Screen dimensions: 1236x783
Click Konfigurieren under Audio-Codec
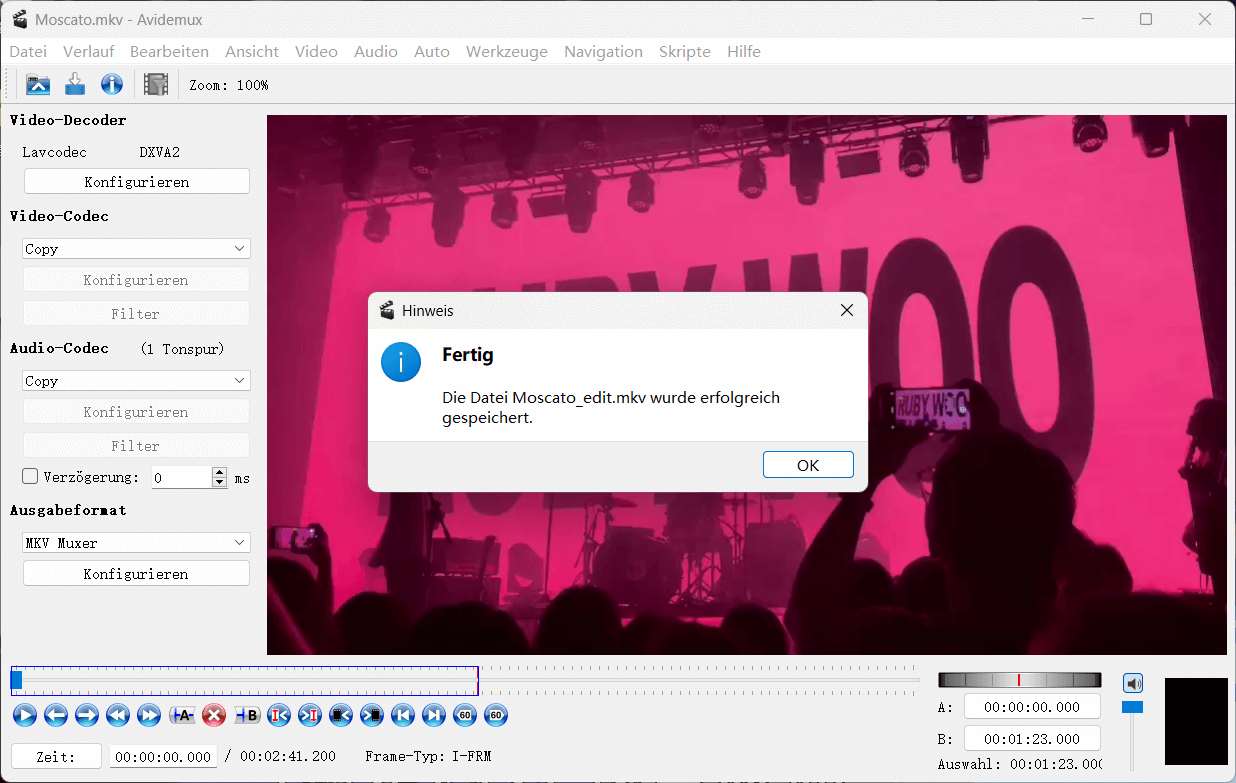[136, 412]
